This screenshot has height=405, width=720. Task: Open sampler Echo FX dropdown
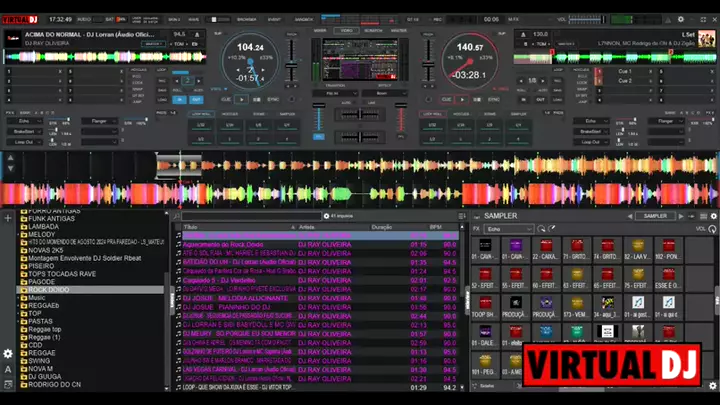point(508,229)
